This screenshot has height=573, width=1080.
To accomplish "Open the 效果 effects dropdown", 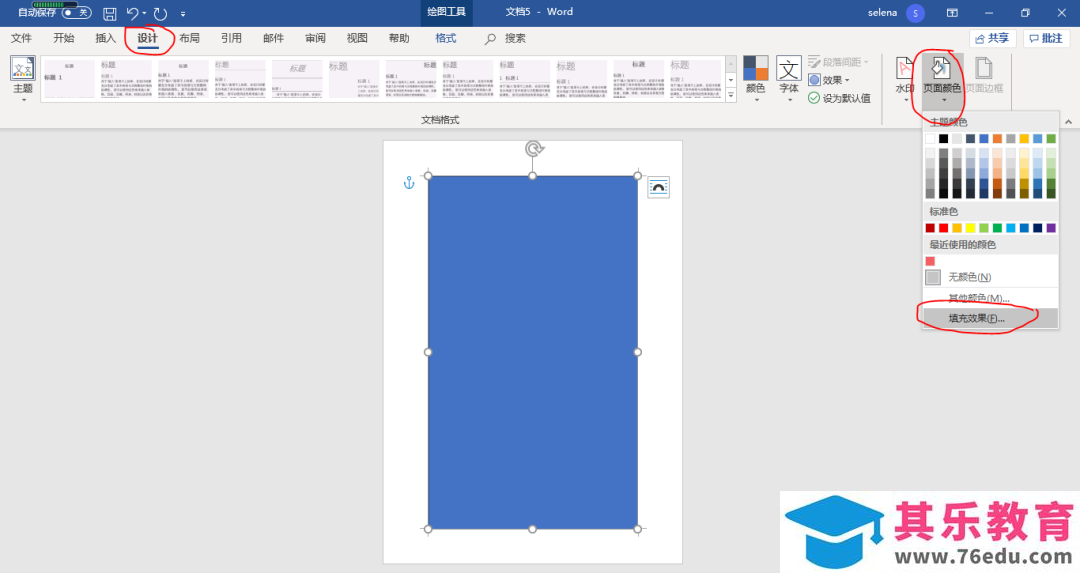I will (829, 80).
